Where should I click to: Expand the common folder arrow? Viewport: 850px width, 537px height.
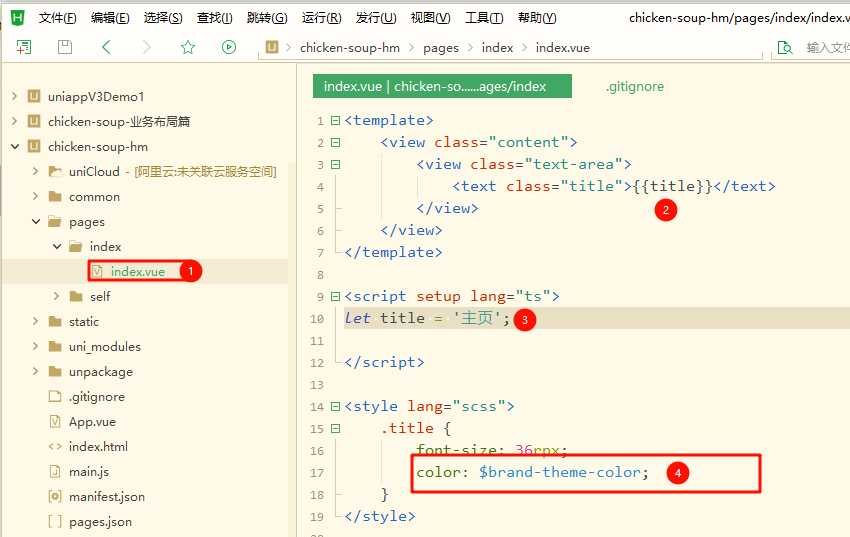click(36, 196)
